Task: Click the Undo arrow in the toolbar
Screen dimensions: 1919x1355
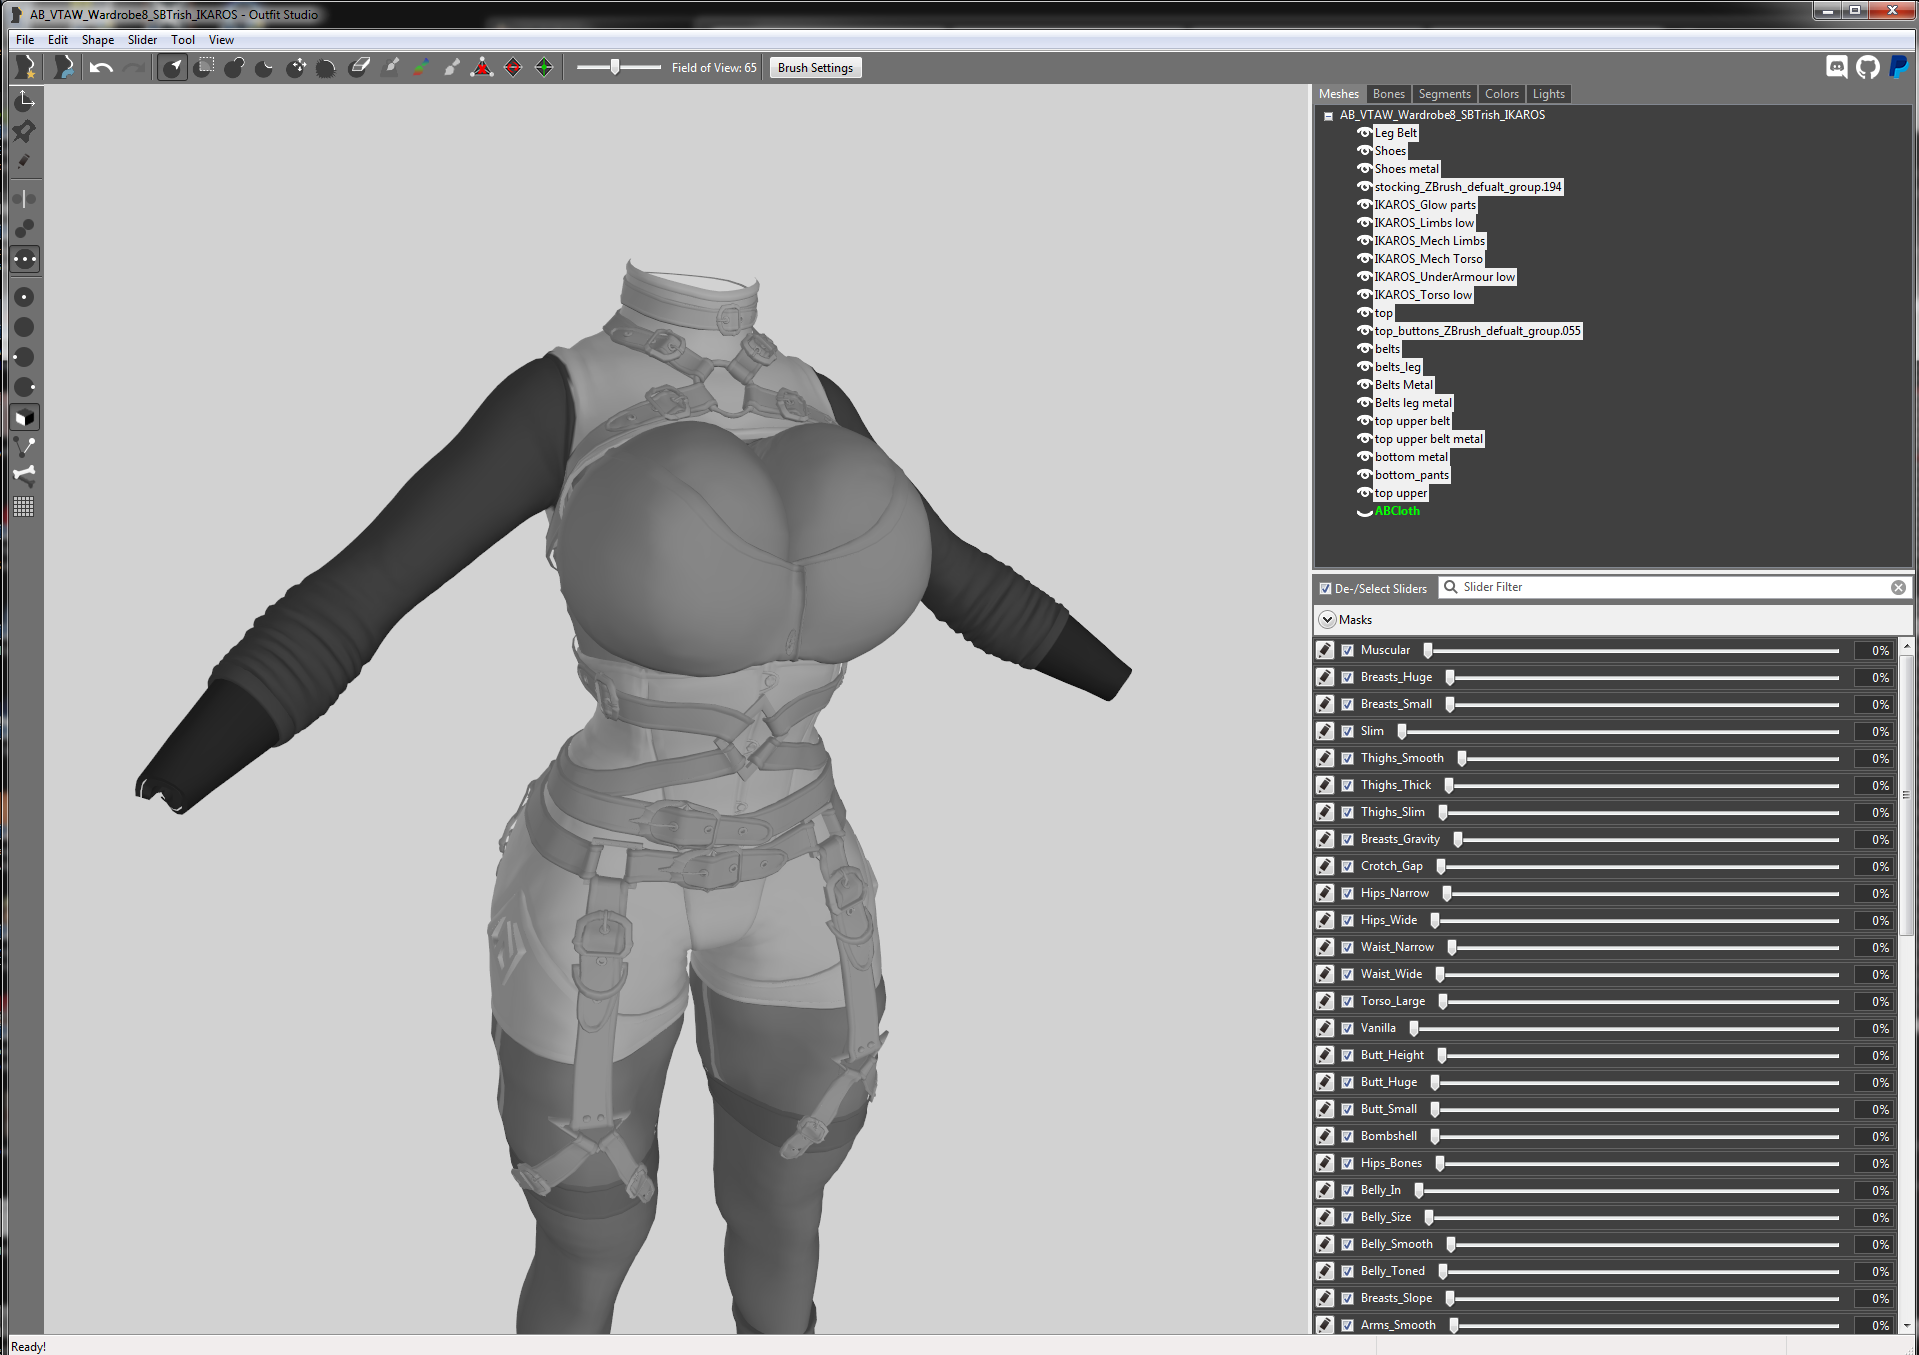Action: tap(101, 68)
